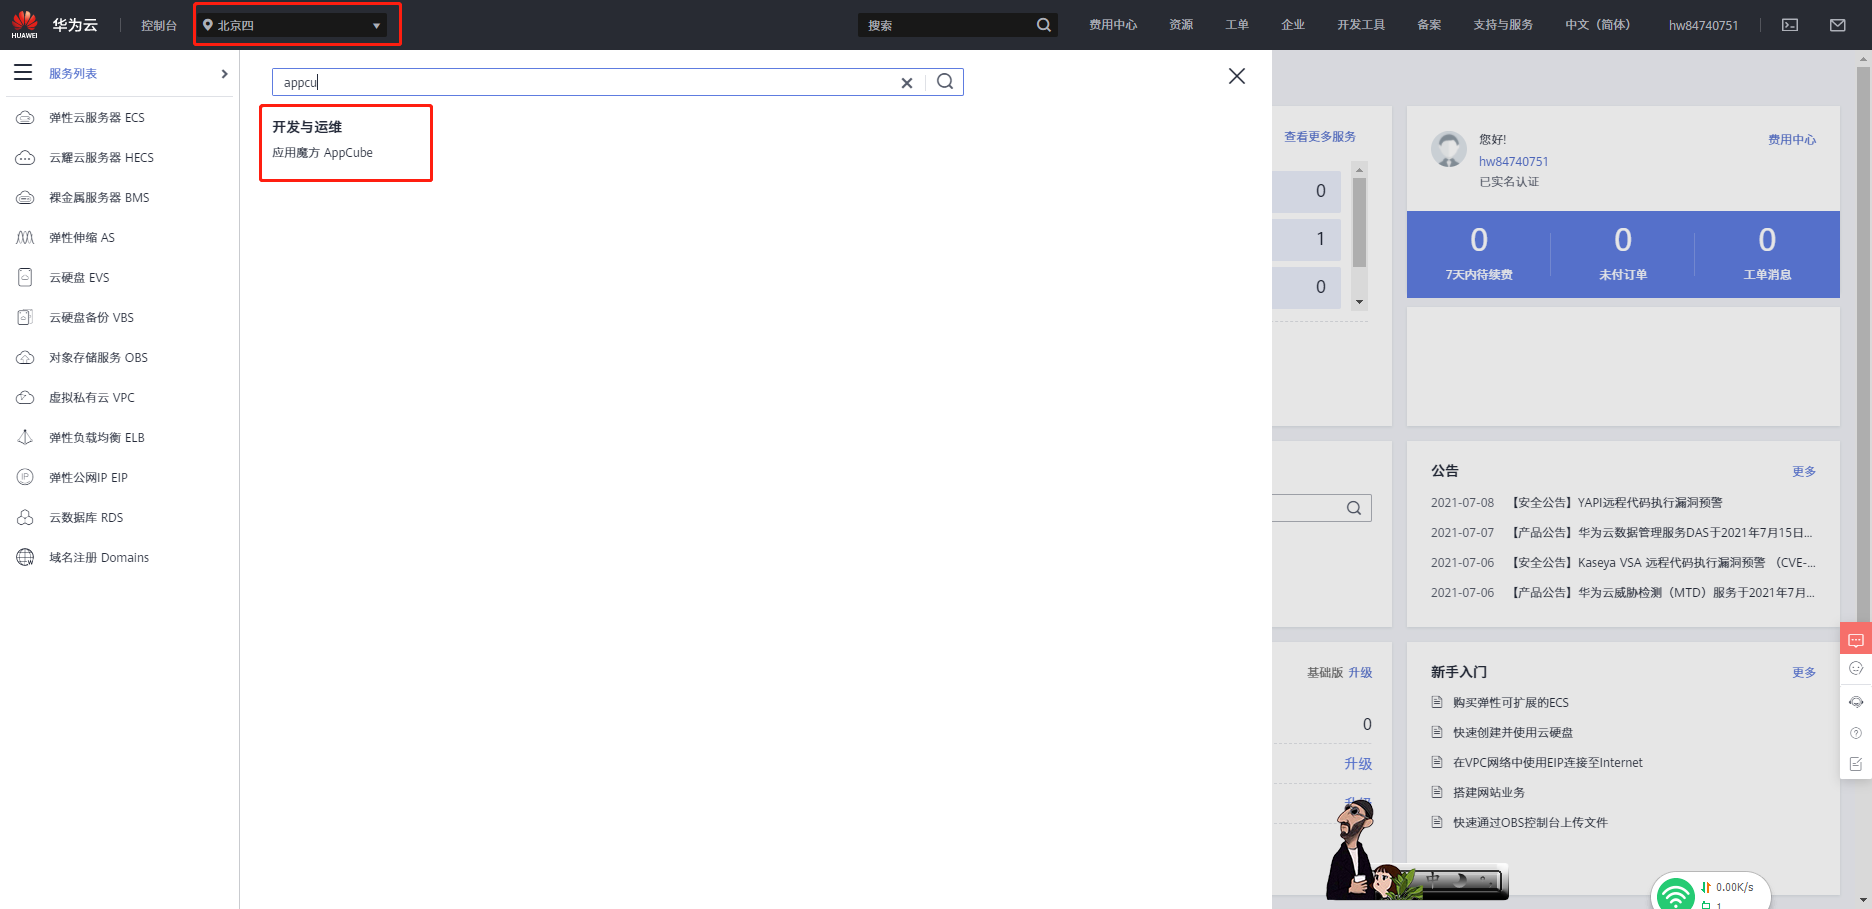
Task: Open the hamburger service list menu icon
Action: (x=23, y=73)
